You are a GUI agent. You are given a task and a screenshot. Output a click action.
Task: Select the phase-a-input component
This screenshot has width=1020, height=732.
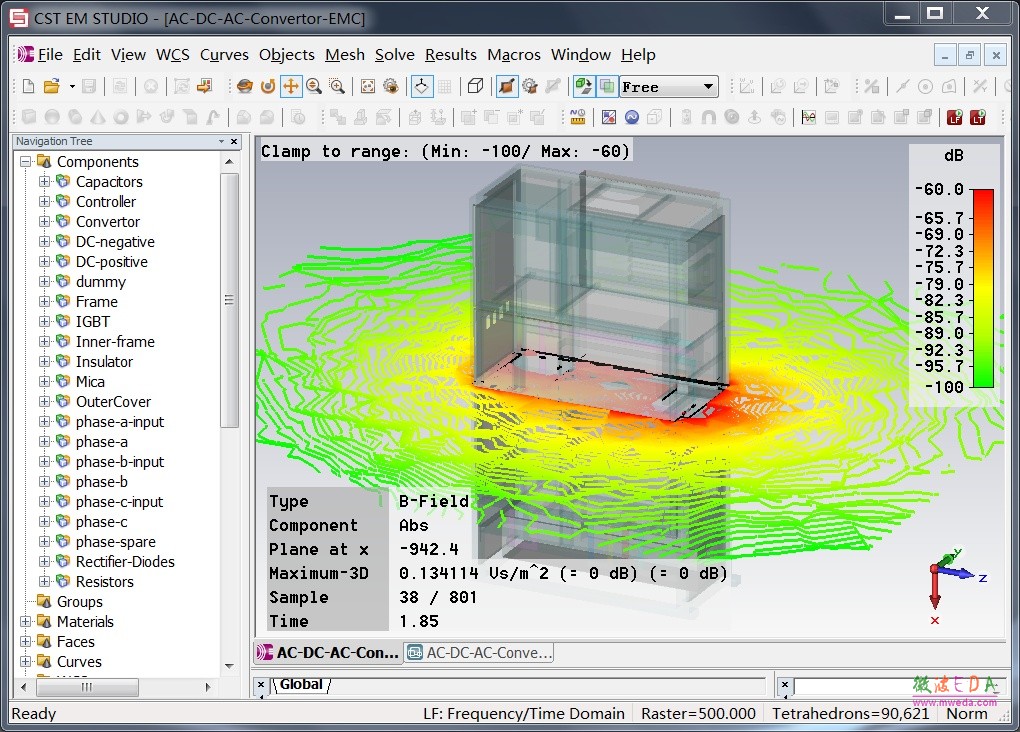point(120,422)
